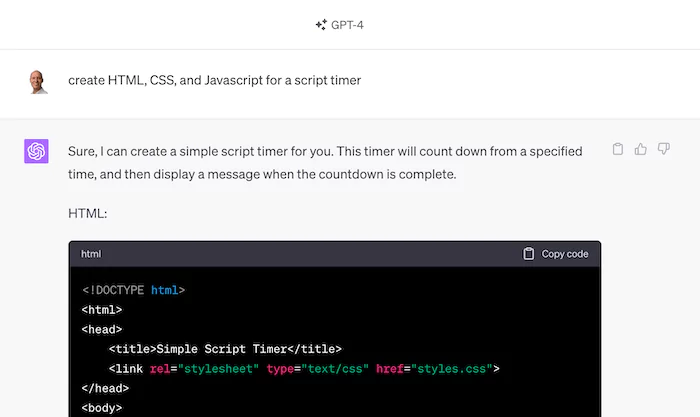Select the GPT-4 model label
This screenshot has width=700, height=417.
coord(347,25)
